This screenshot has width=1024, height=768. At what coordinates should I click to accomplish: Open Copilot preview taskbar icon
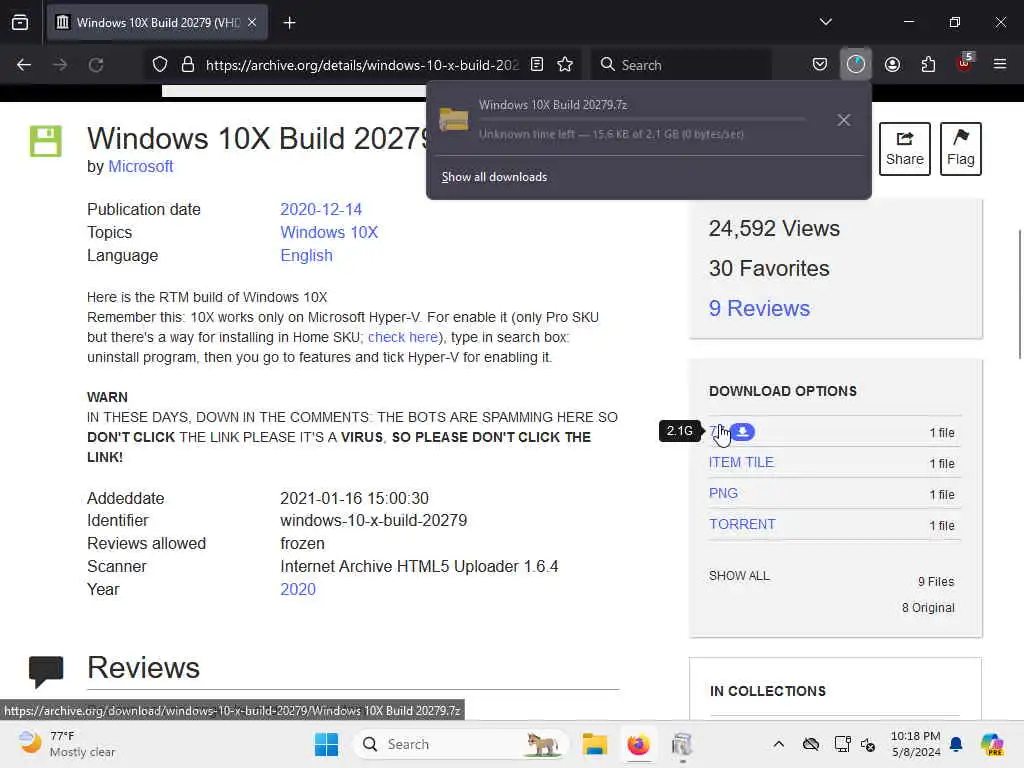(x=992, y=744)
